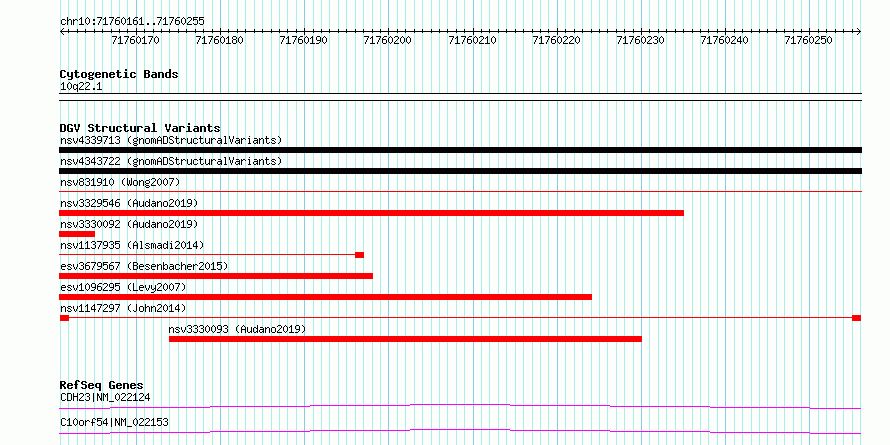Click the nsv3329546 red variant bar
Screen dimensions: 890x445
[x=371, y=213]
